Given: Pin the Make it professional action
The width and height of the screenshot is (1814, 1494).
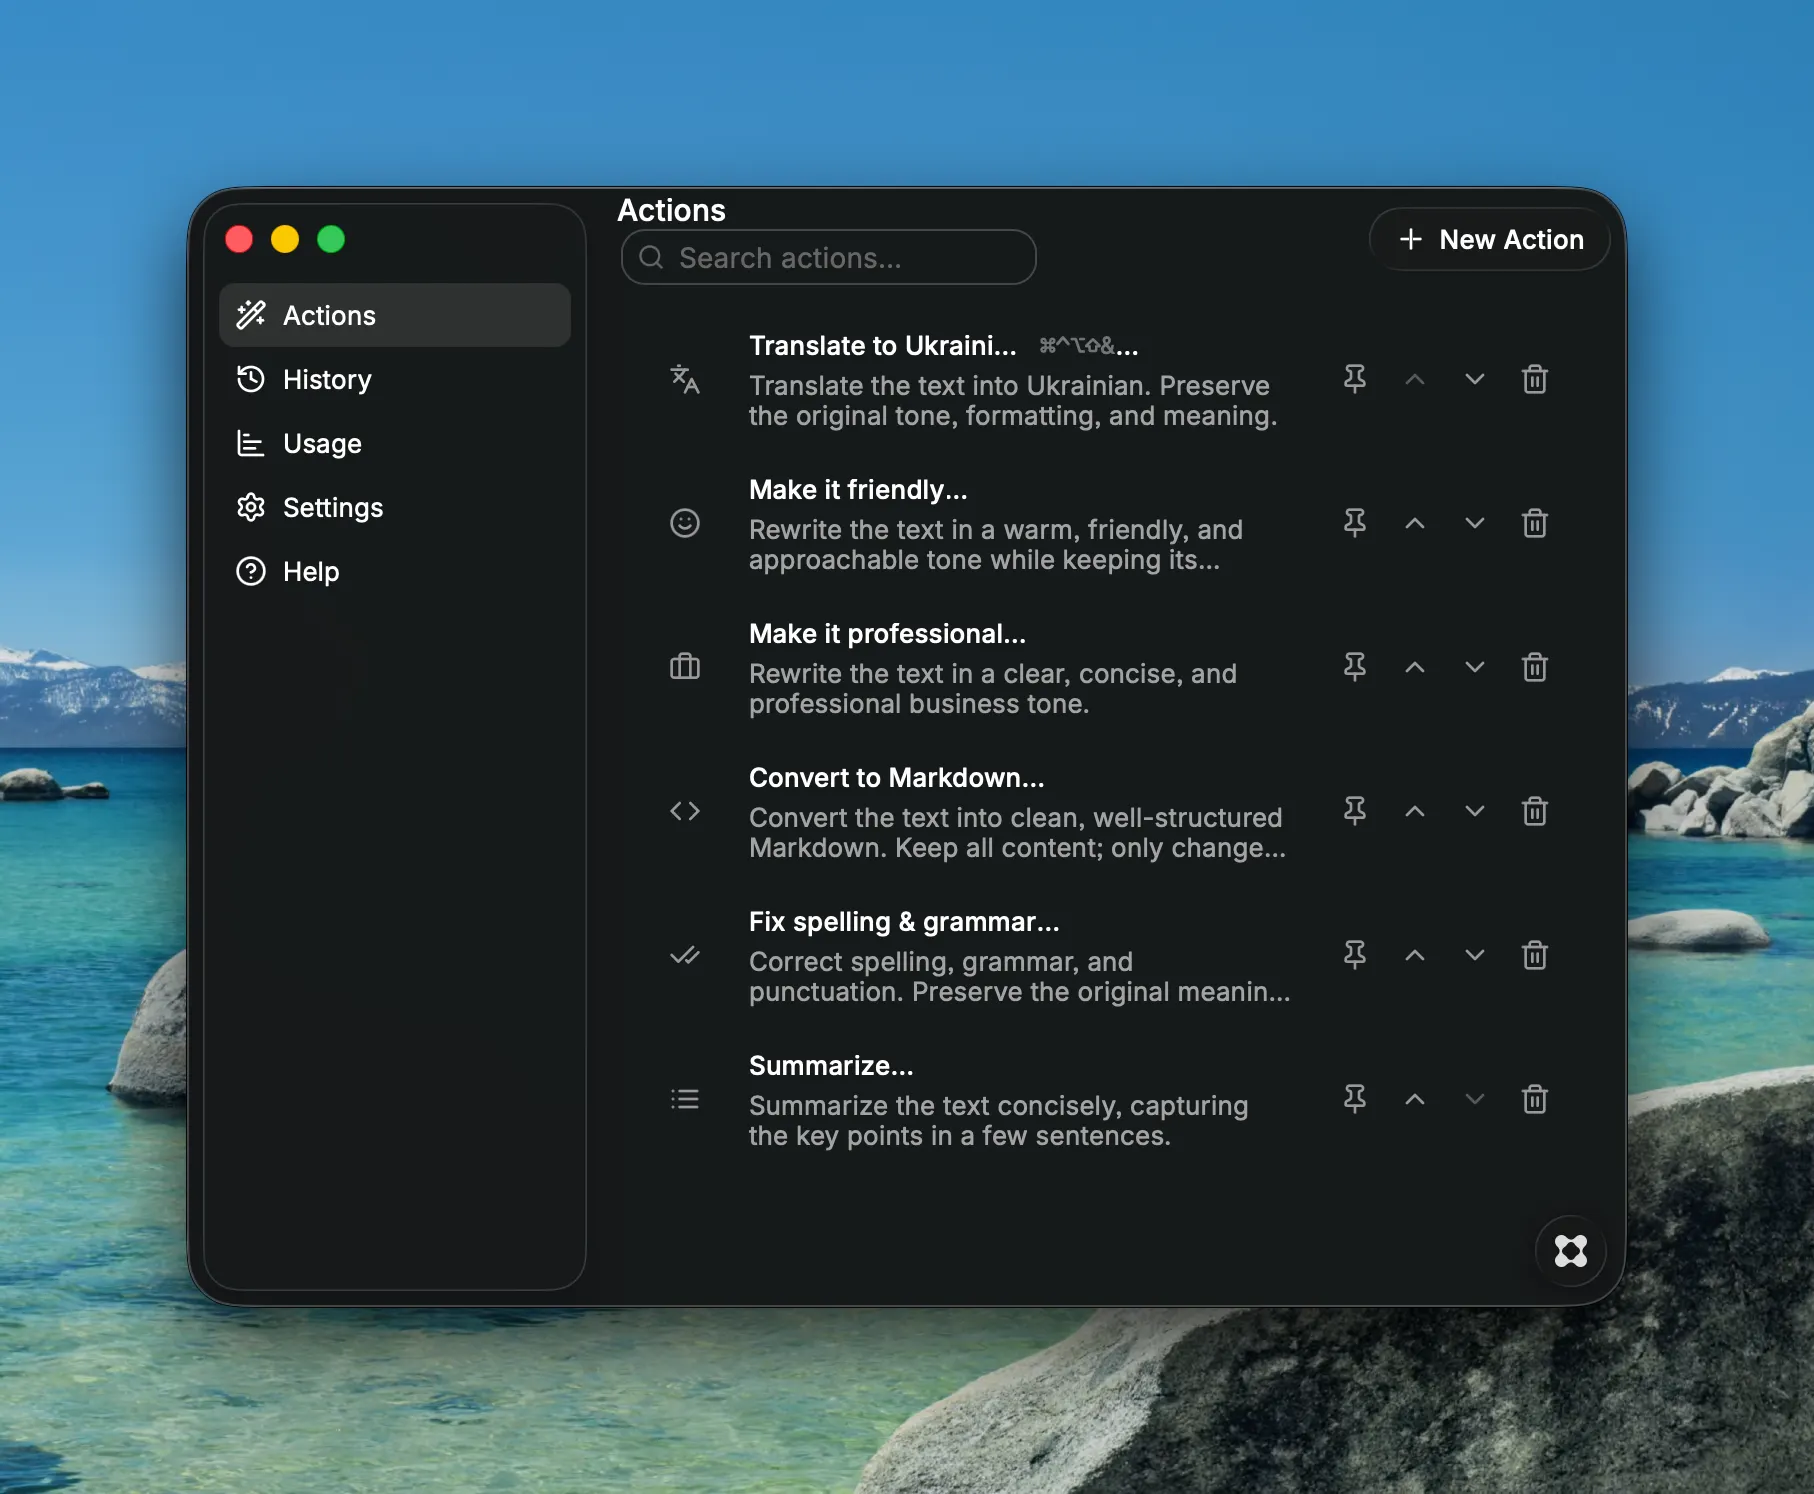Looking at the screenshot, I should tap(1355, 667).
